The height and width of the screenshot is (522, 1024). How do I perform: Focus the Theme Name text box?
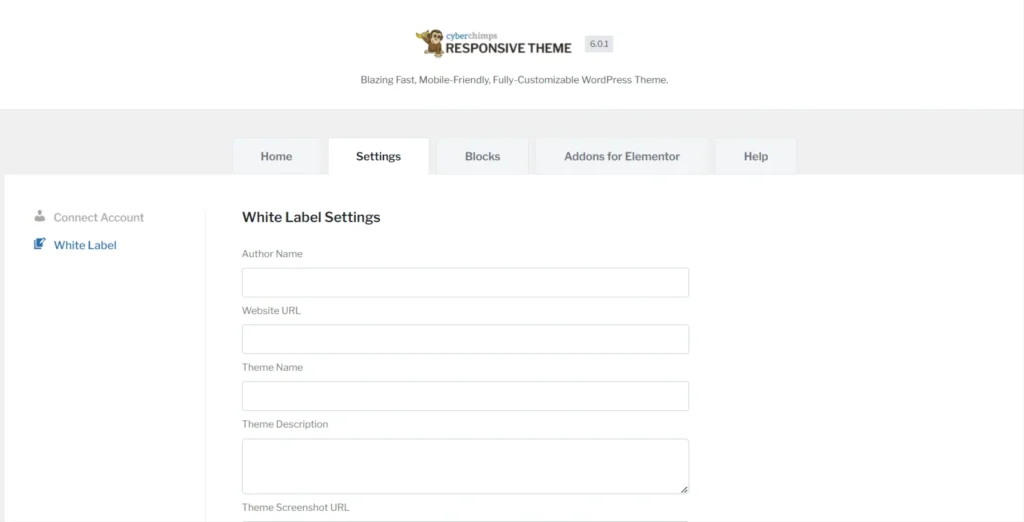[x=465, y=396]
